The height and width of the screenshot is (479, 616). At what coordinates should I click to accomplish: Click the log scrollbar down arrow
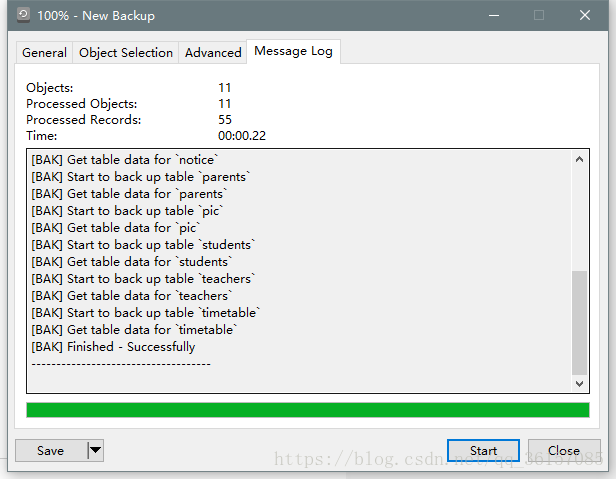pos(580,384)
